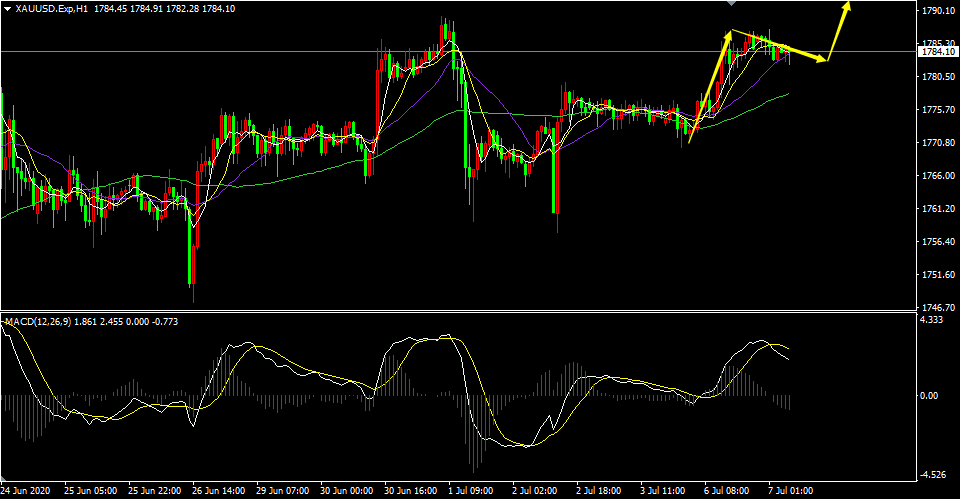Open the dropdown triangle beside XAUUSD.Exp,H1

pos(7,9)
